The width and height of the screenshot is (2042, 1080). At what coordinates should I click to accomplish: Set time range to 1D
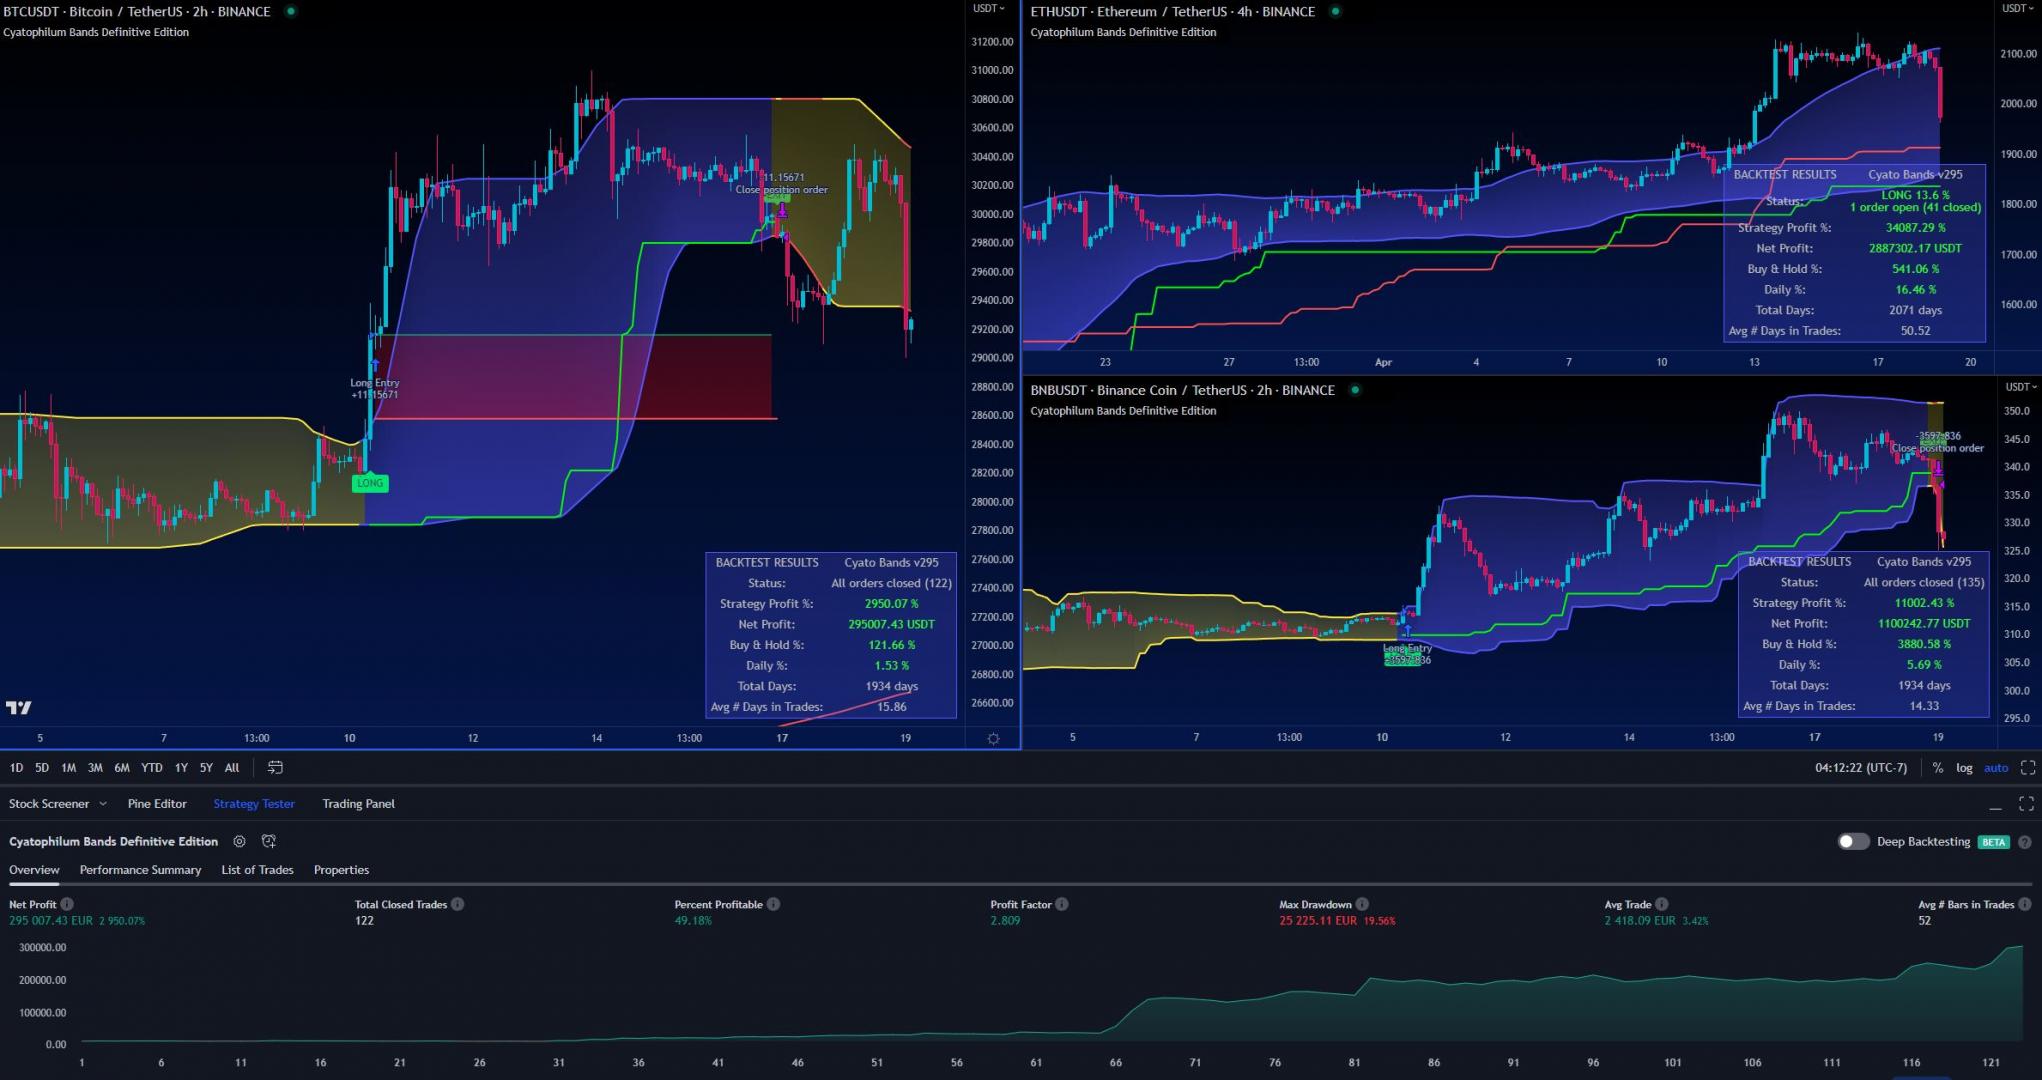pos(16,768)
